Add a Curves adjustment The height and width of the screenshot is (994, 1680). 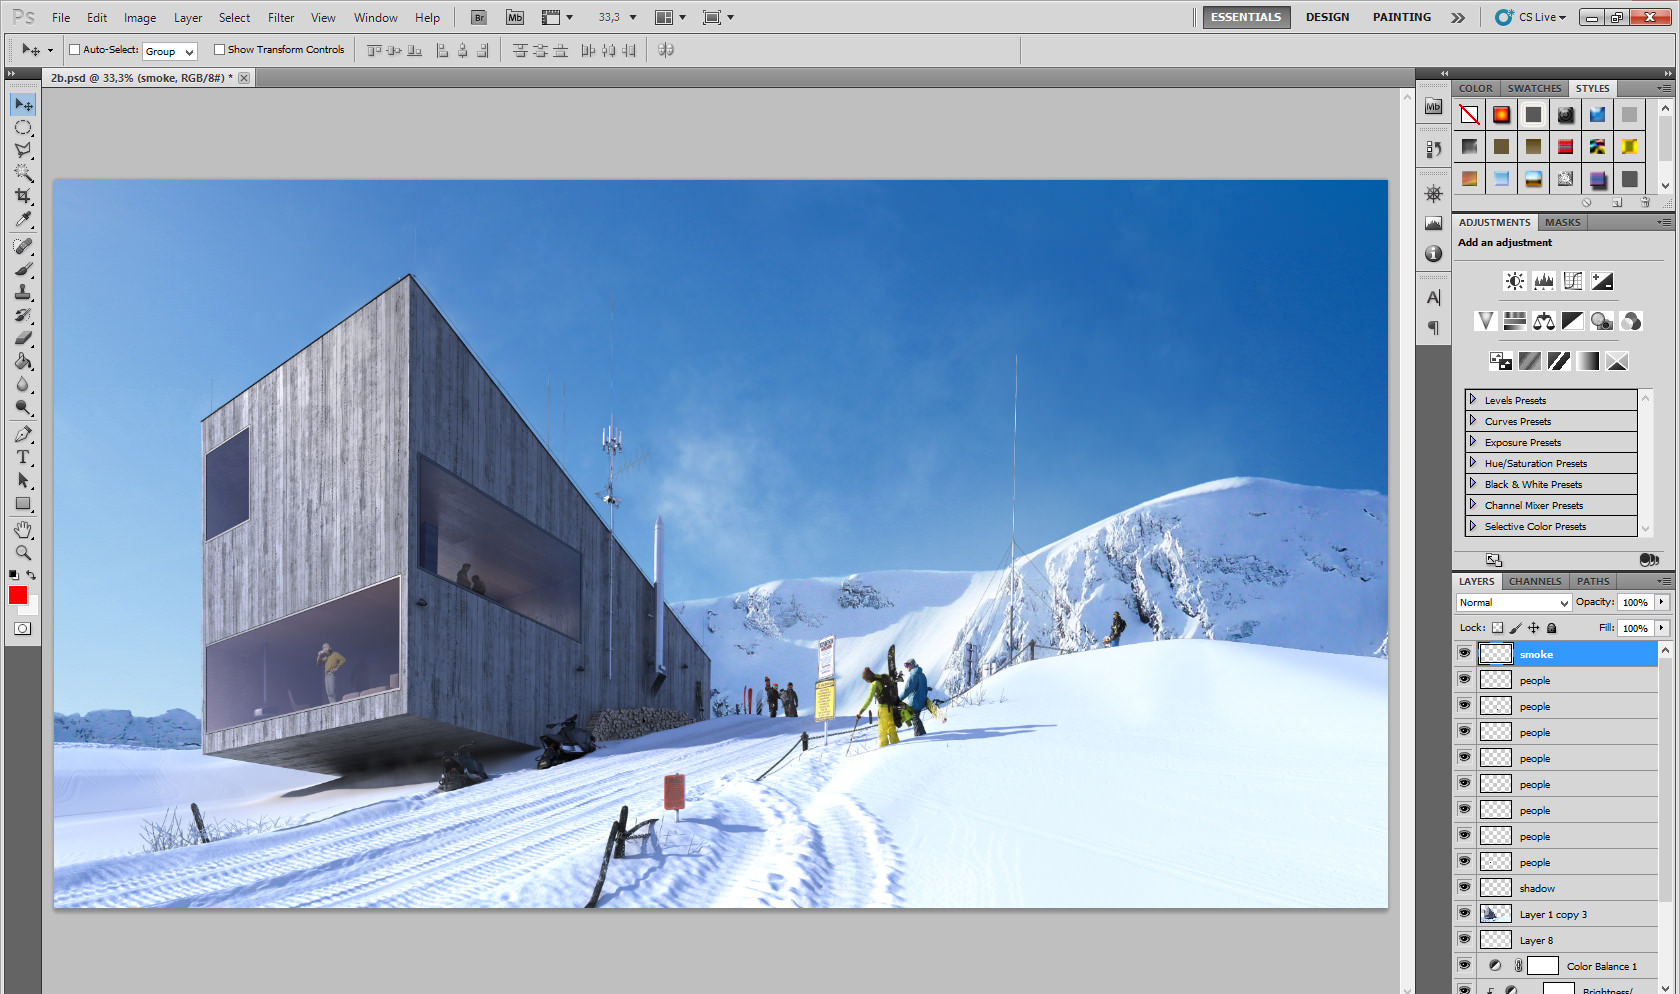(x=1573, y=281)
